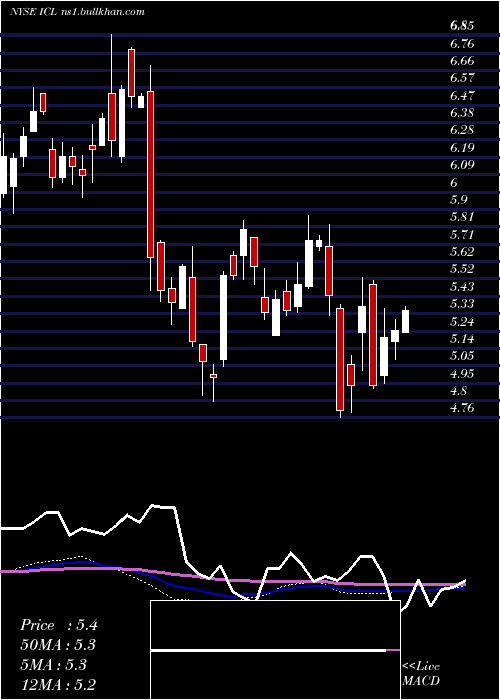Click the long white recovery candle after the drop
Screen dimensions: 500x700
(x=223, y=317)
